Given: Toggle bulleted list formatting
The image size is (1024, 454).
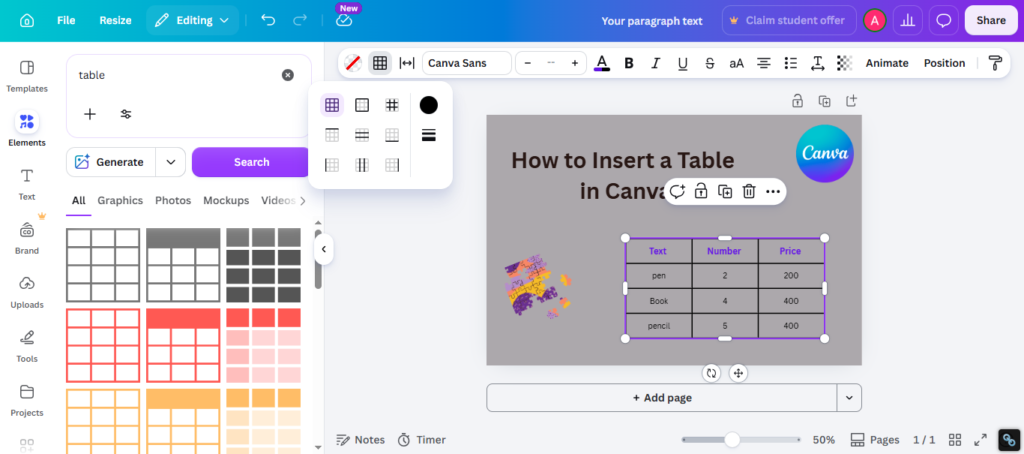Looking at the screenshot, I should [x=791, y=63].
